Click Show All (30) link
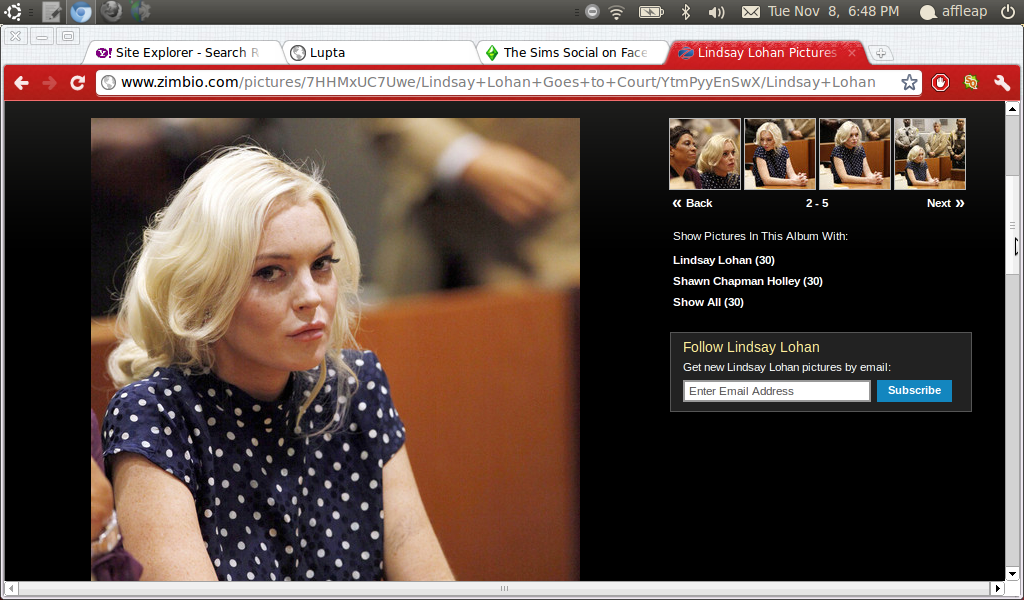The width and height of the screenshot is (1024, 600). (x=708, y=302)
